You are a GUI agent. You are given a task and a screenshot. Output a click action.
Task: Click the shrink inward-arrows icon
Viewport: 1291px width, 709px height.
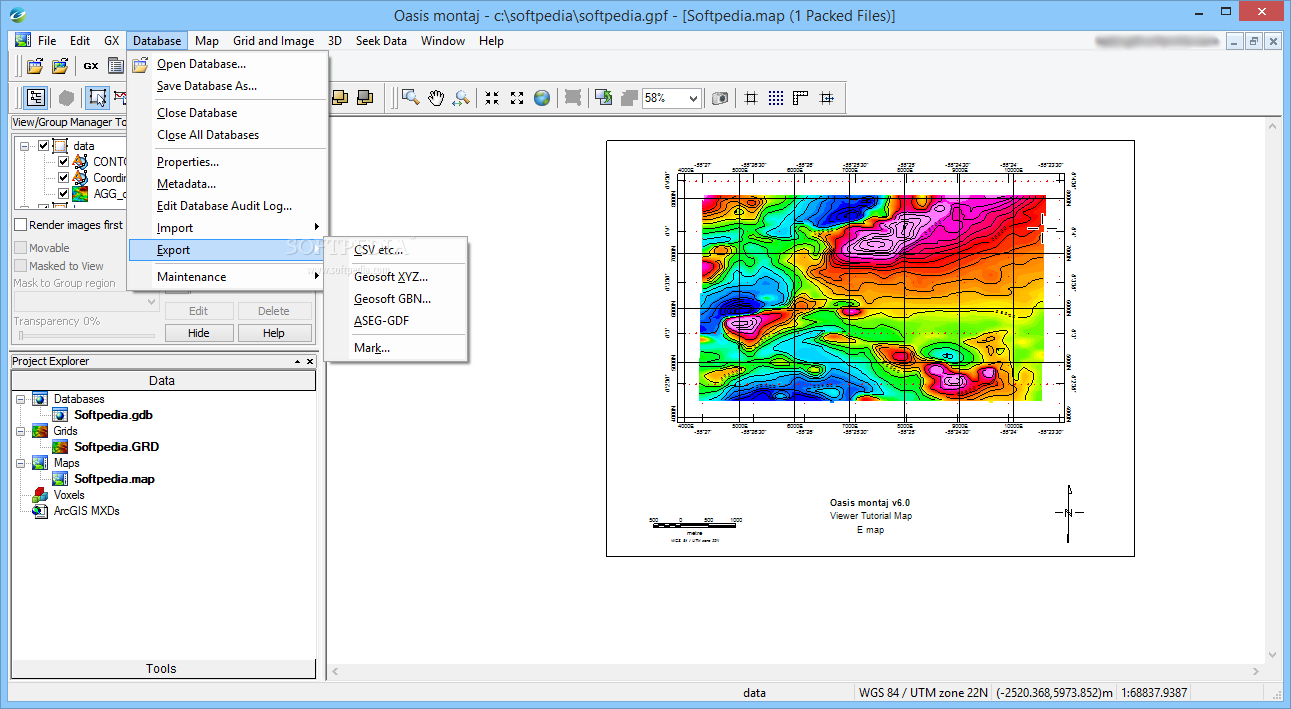pyautogui.click(x=492, y=97)
